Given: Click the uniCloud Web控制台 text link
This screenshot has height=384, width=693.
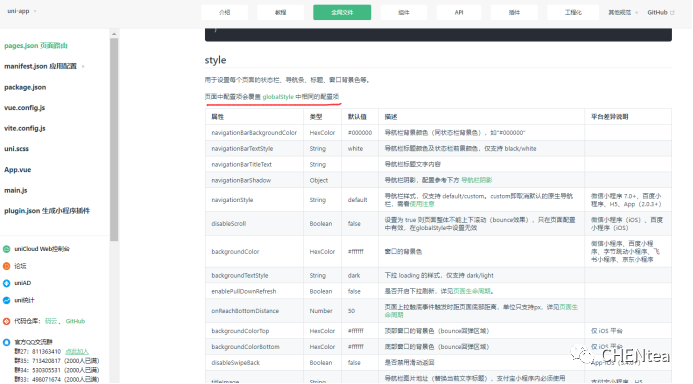Looking at the screenshot, I should 42,249.
